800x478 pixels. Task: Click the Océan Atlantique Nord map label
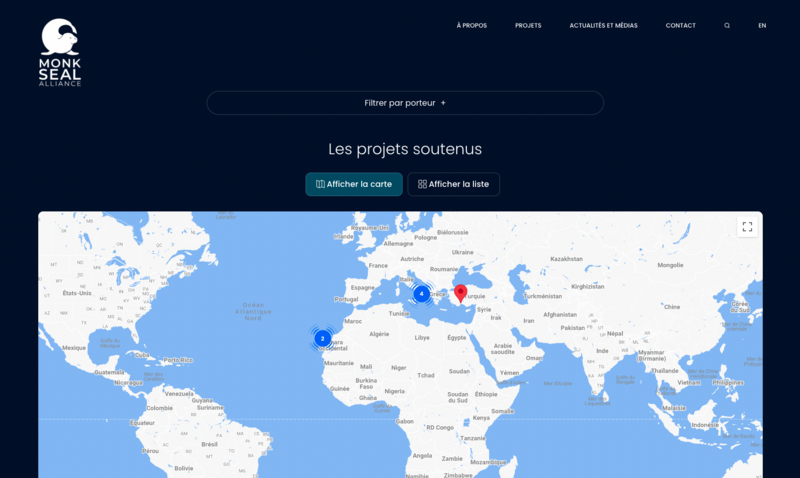pyautogui.click(x=256, y=309)
